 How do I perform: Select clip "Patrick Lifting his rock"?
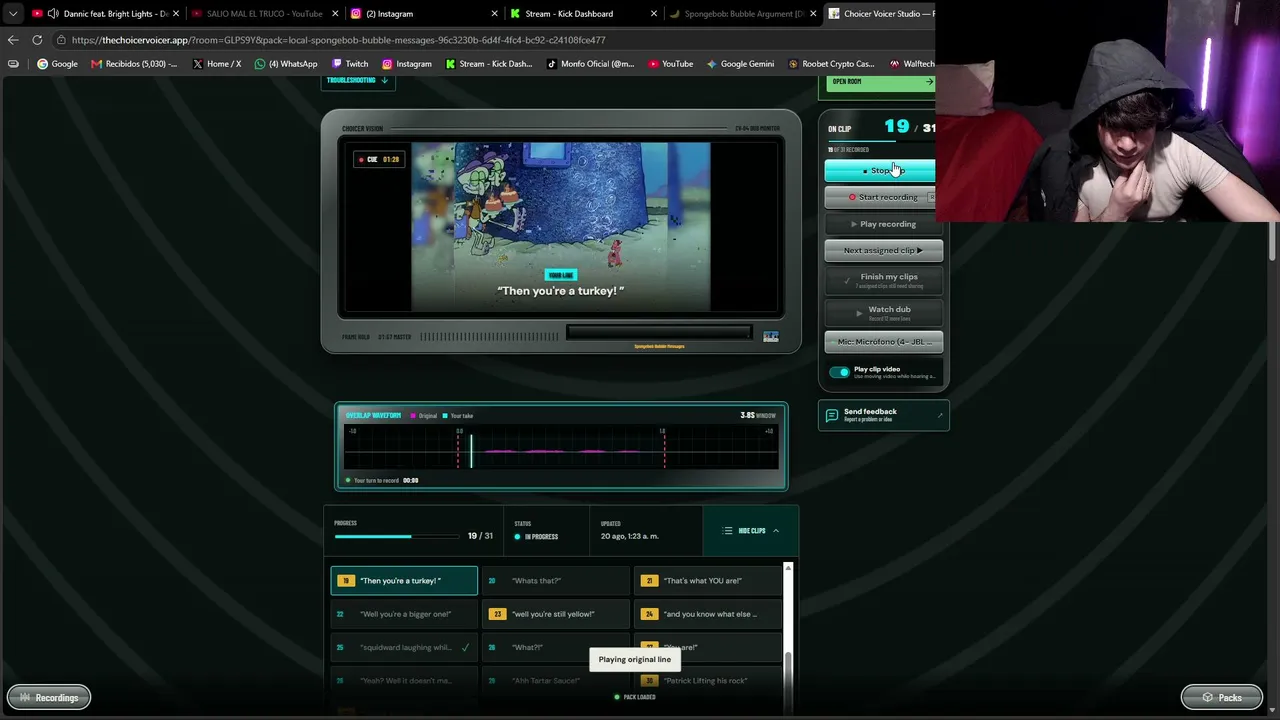click(708, 681)
